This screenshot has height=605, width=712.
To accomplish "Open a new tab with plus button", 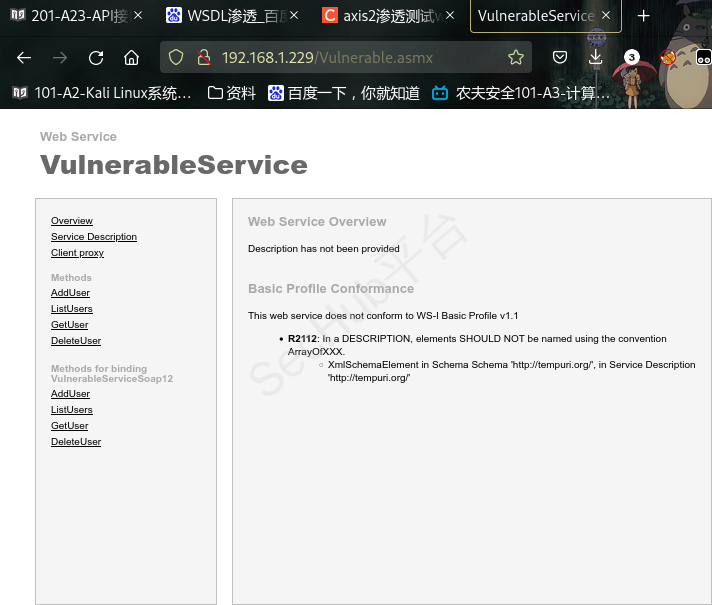I will pyautogui.click(x=644, y=16).
